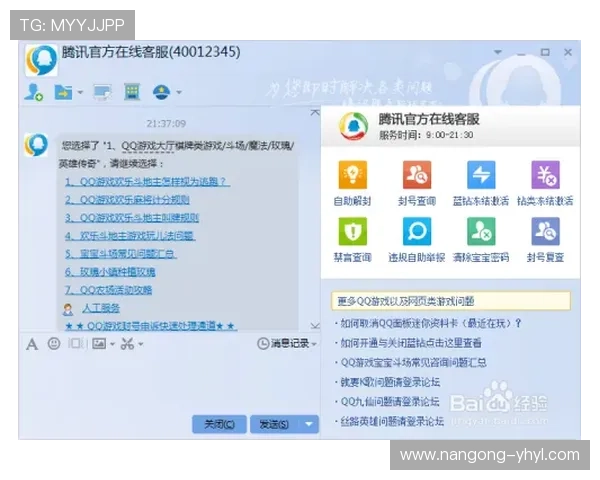Expand arrow beside send picture icon

tap(112, 344)
